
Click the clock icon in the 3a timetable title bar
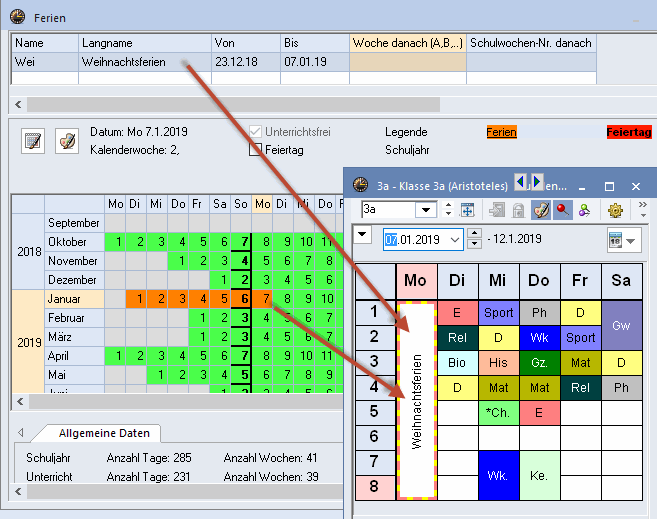(360, 185)
